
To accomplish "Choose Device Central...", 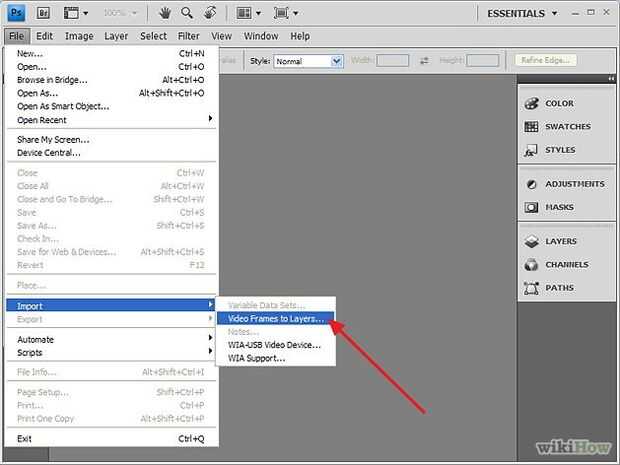I will point(111,153).
